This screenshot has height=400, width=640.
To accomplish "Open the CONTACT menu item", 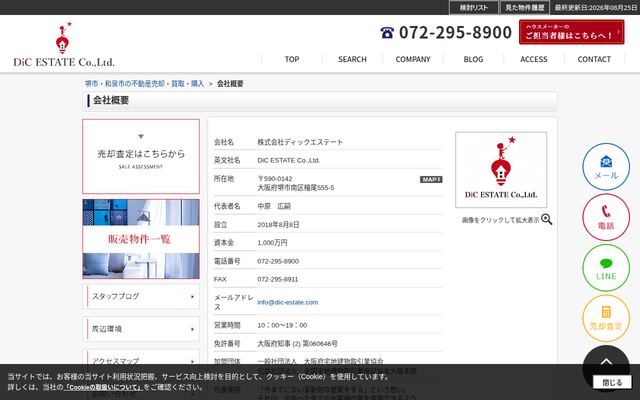I will (594, 59).
